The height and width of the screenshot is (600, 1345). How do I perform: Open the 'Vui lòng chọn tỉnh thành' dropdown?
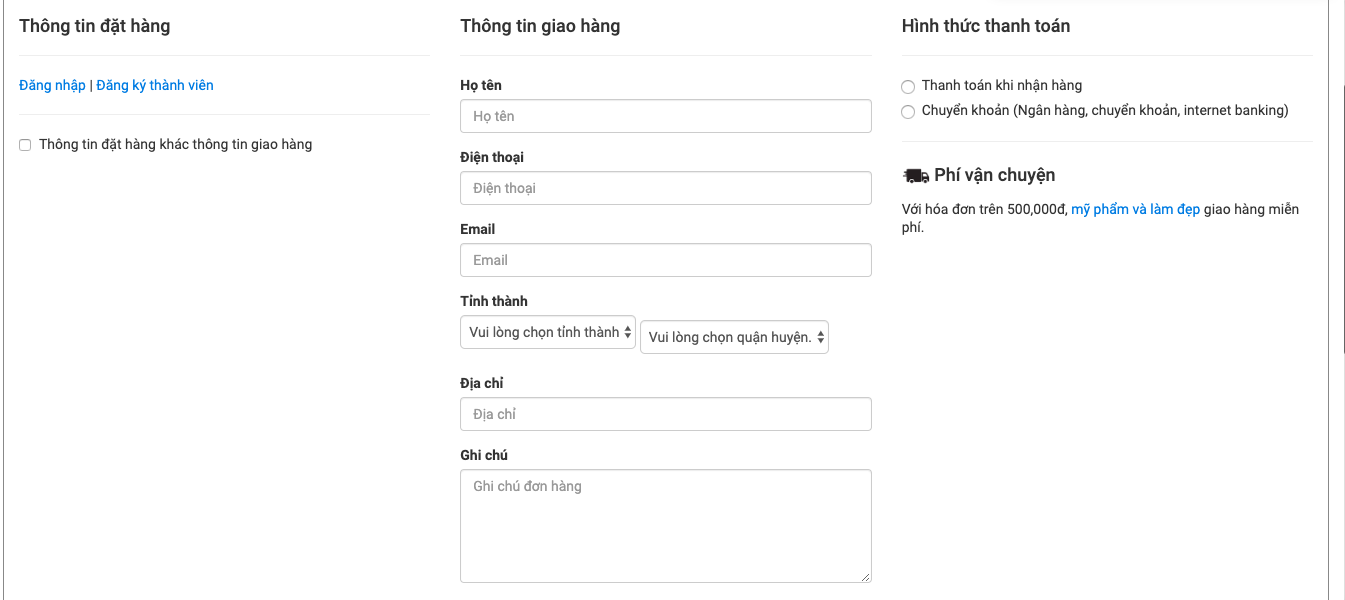tap(548, 332)
